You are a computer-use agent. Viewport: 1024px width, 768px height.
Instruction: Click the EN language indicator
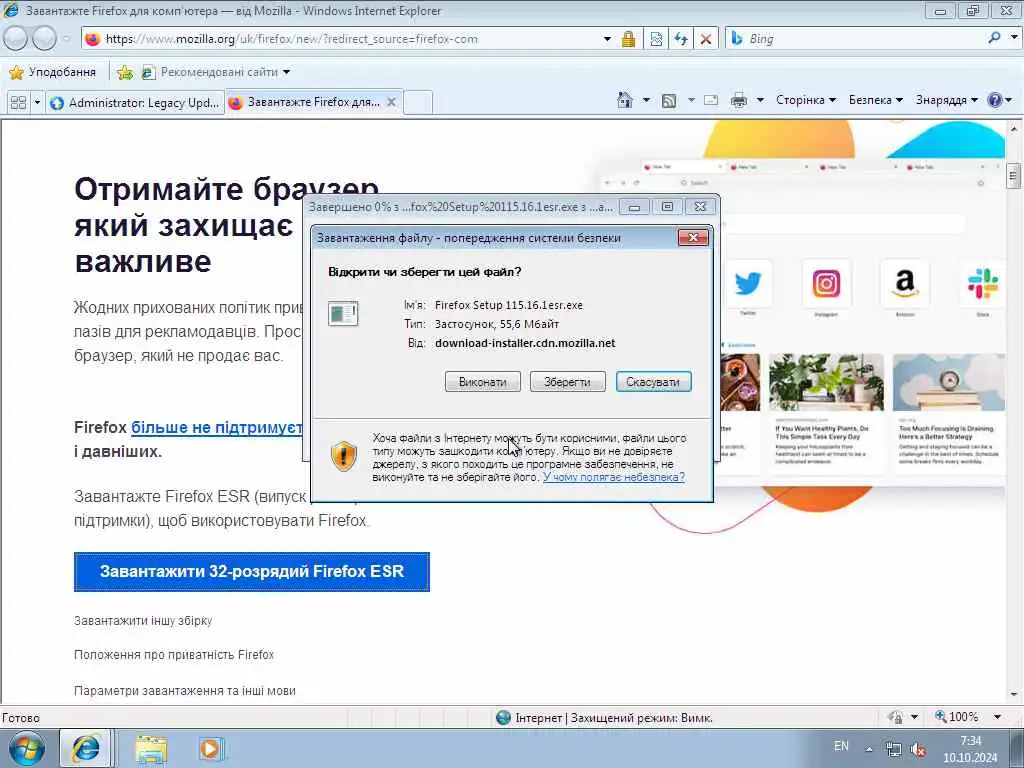coord(841,746)
